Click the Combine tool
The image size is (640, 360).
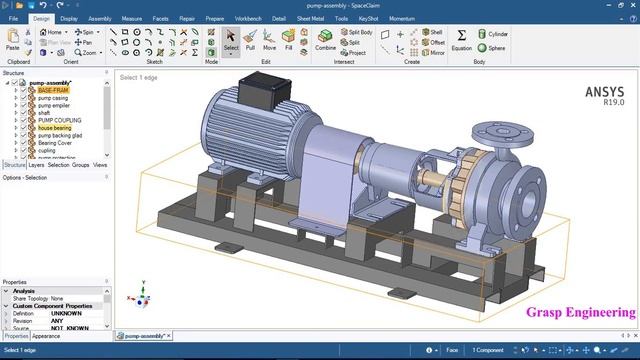325,41
